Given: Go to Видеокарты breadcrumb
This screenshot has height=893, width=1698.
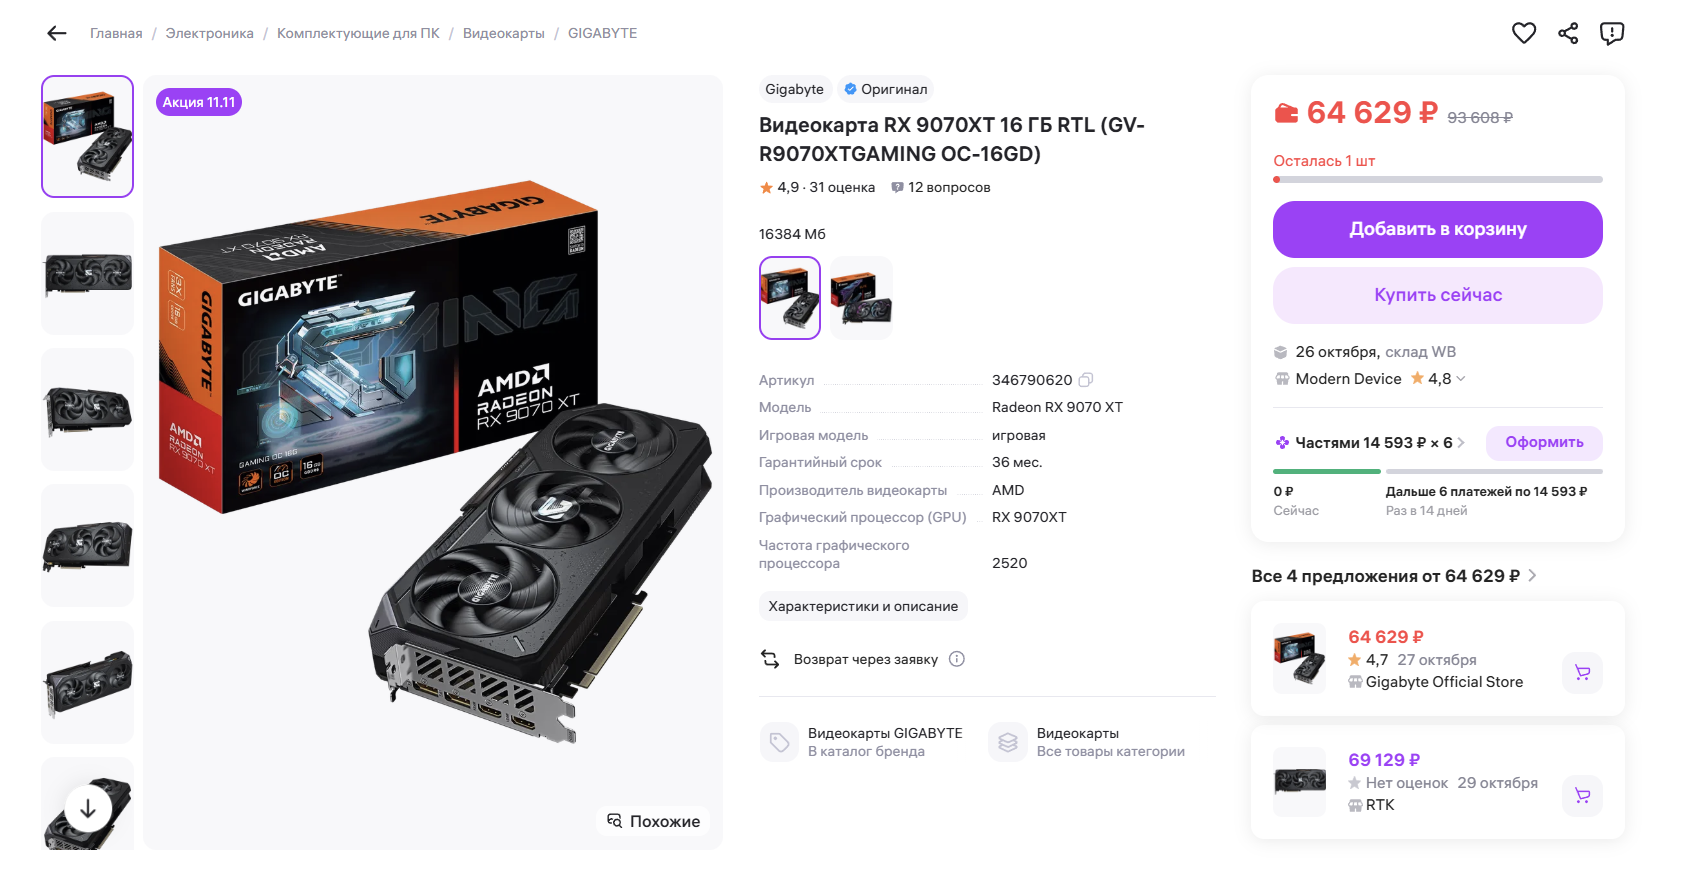Looking at the screenshot, I should (504, 33).
